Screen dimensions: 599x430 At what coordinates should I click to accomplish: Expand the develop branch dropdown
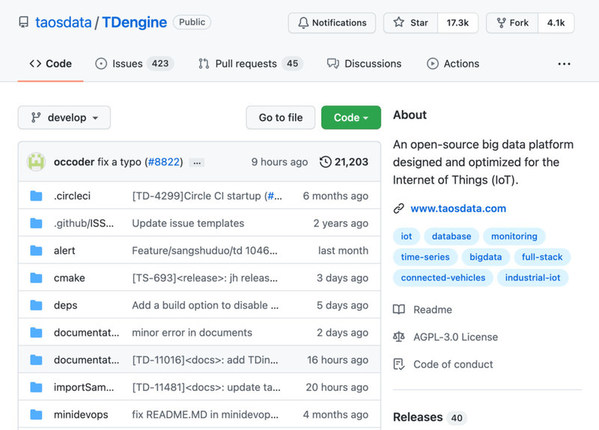tap(64, 118)
